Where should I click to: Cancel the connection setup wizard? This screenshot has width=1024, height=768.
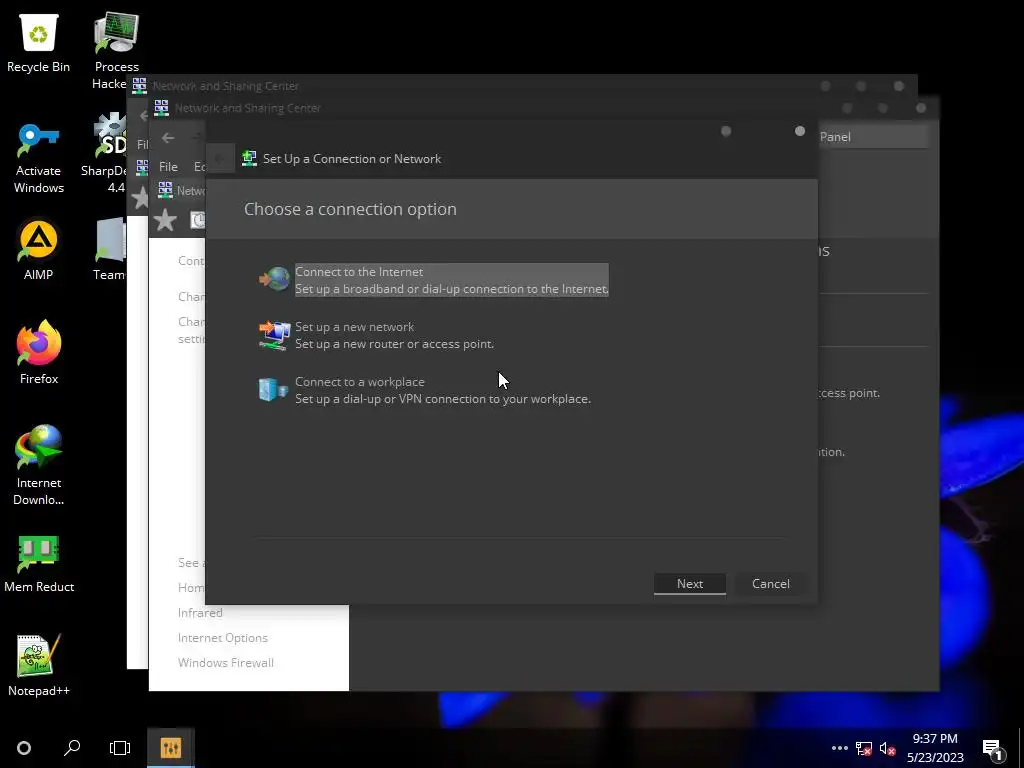[x=771, y=584]
